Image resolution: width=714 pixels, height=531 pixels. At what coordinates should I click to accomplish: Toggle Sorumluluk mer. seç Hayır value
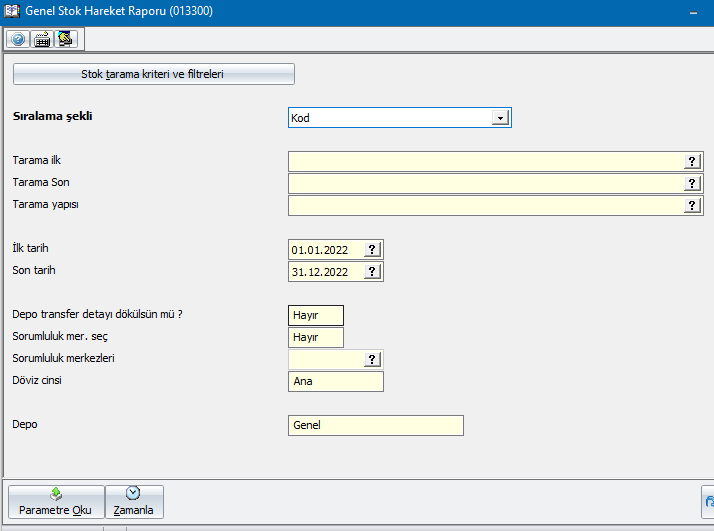(x=315, y=337)
